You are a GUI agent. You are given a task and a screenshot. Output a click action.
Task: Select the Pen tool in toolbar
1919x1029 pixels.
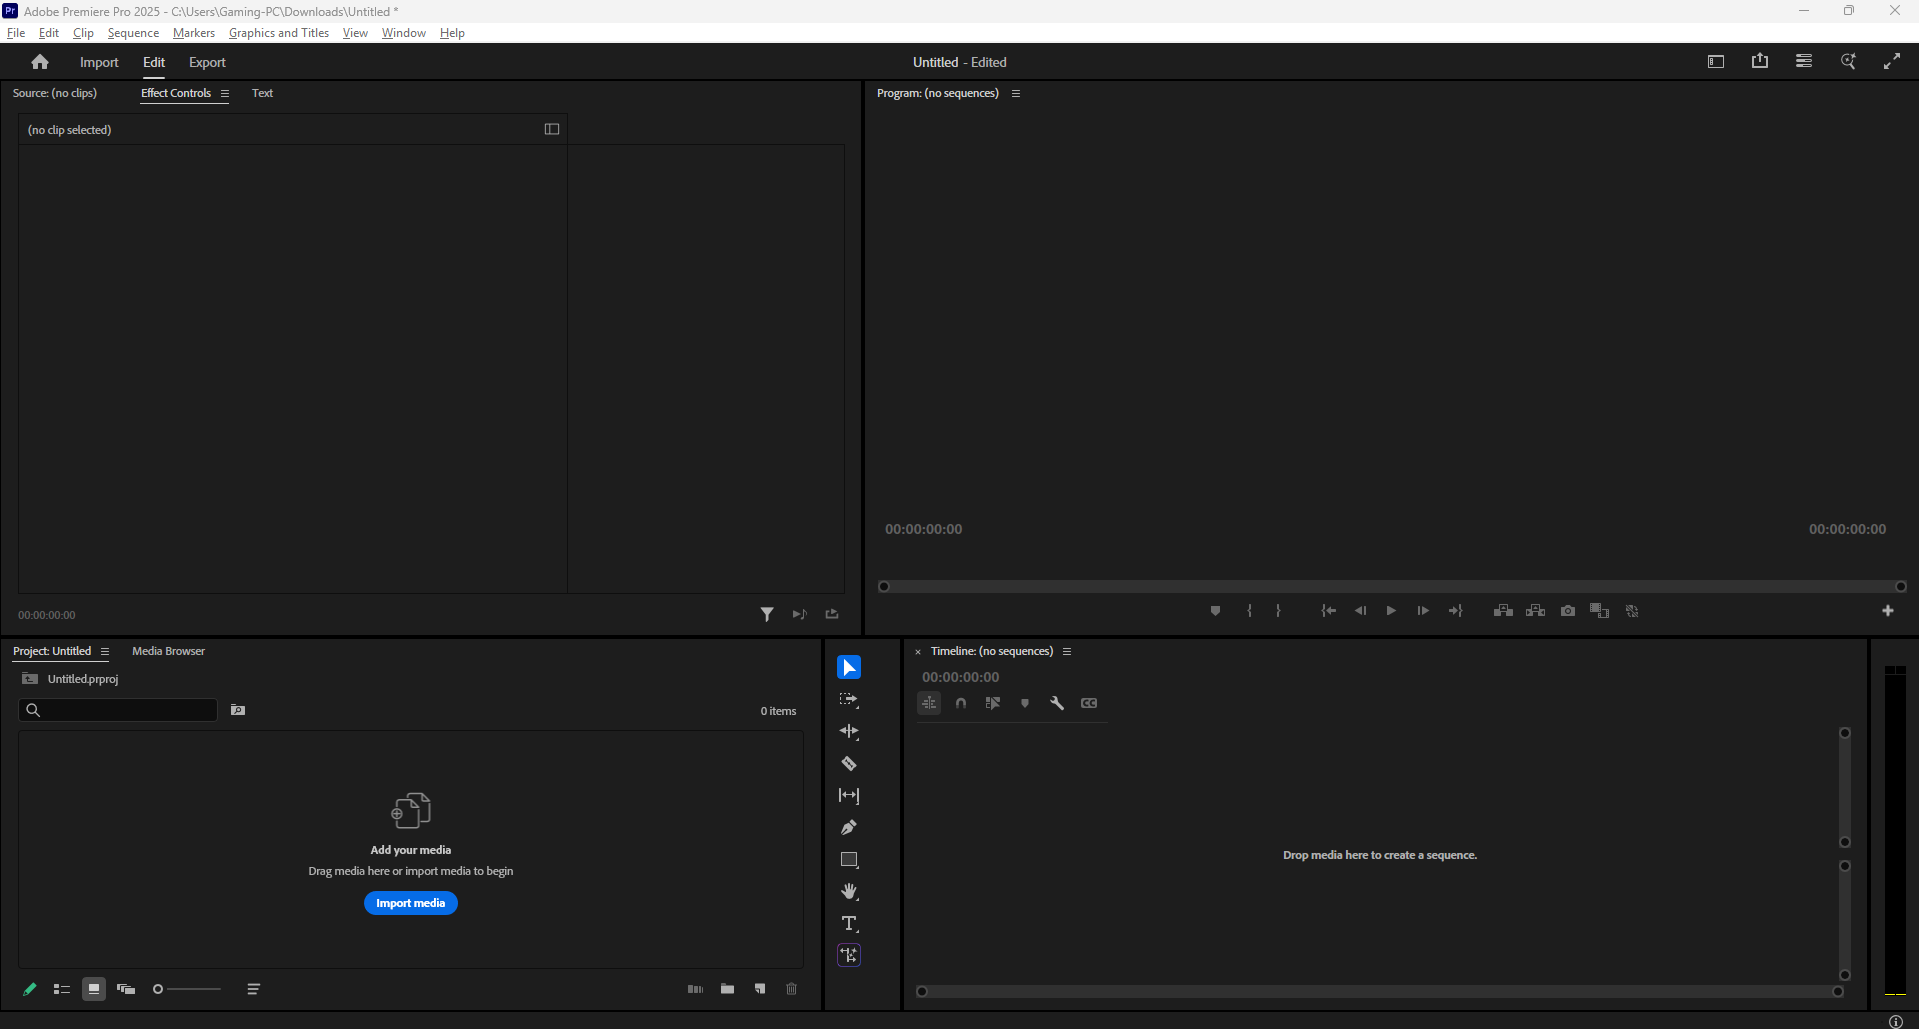click(849, 828)
